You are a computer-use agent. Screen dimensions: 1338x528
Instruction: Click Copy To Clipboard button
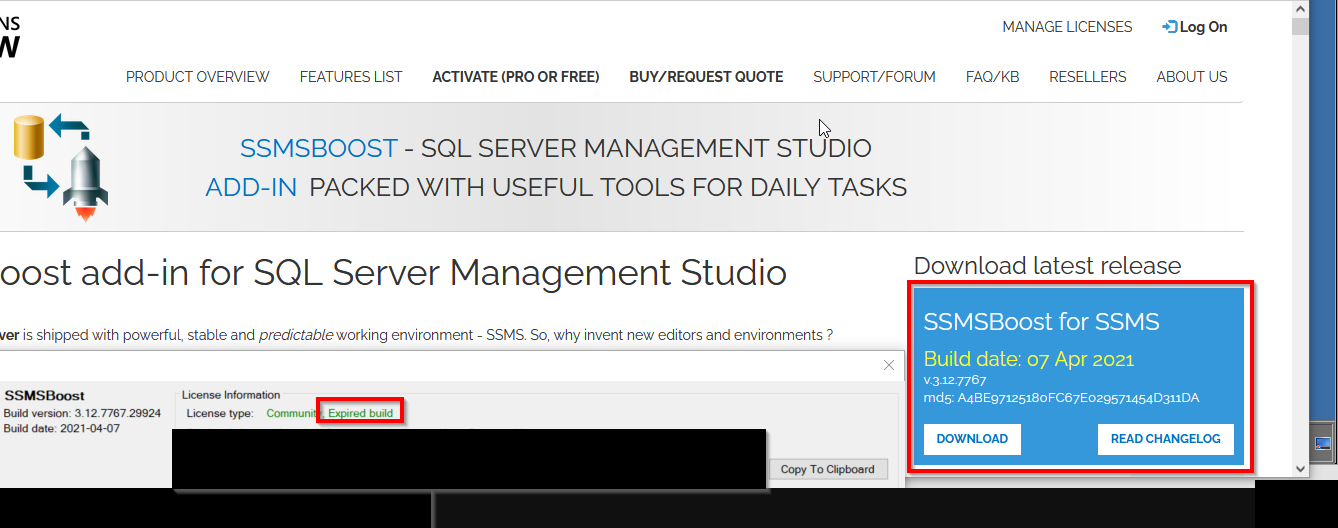827,469
